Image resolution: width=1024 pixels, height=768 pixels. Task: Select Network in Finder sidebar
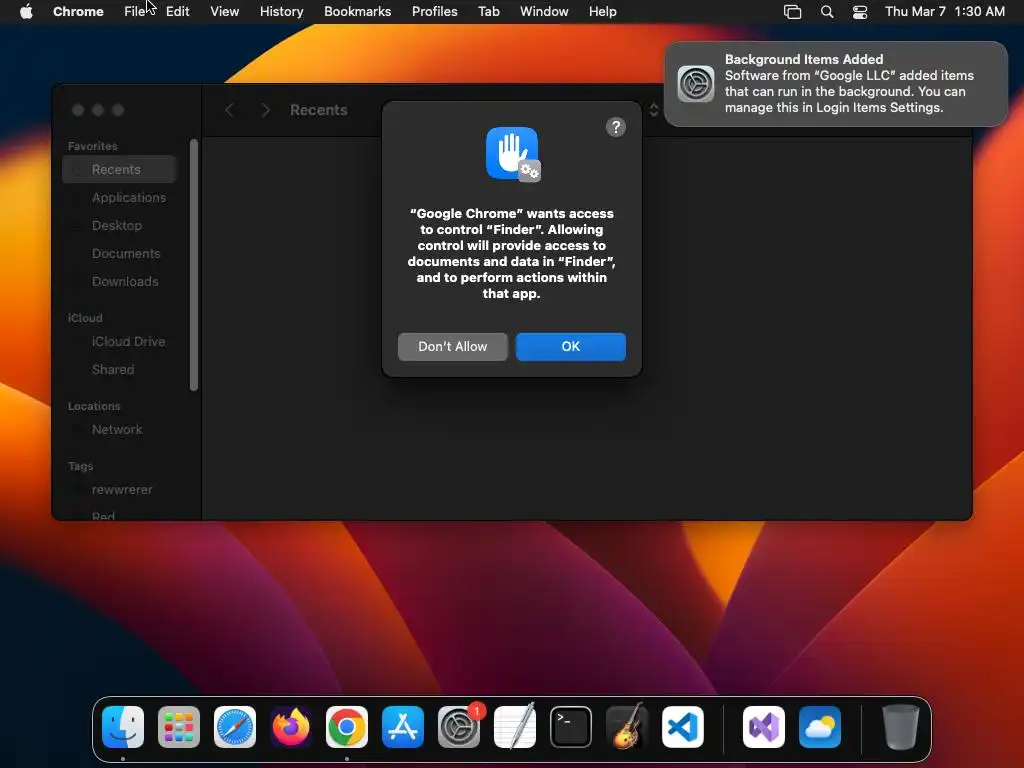pos(120,430)
